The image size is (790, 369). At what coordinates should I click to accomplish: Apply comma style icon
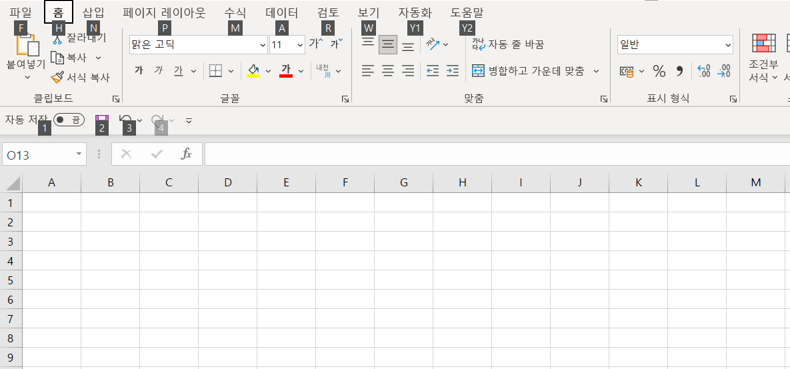[x=680, y=72]
